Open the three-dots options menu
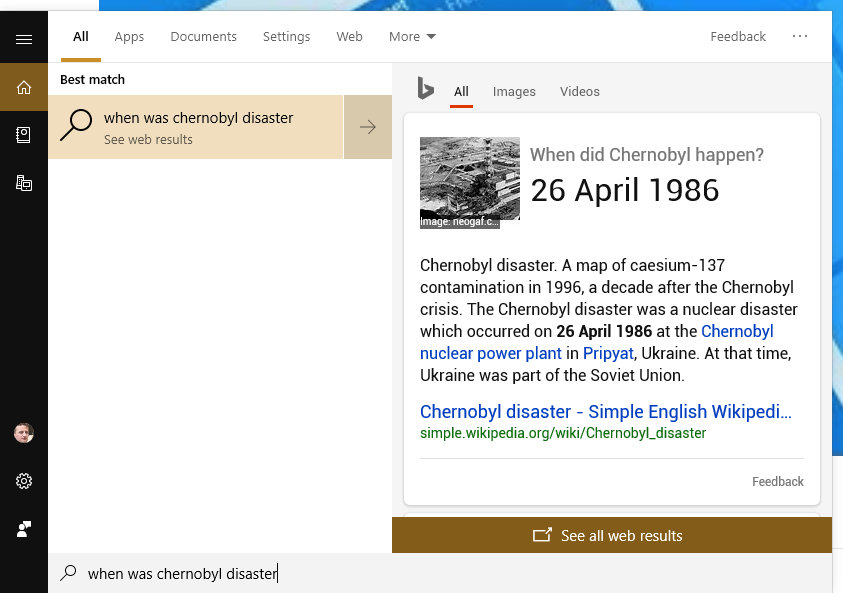The width and height of the screenshot is (843, 593). tap(799, 36)
